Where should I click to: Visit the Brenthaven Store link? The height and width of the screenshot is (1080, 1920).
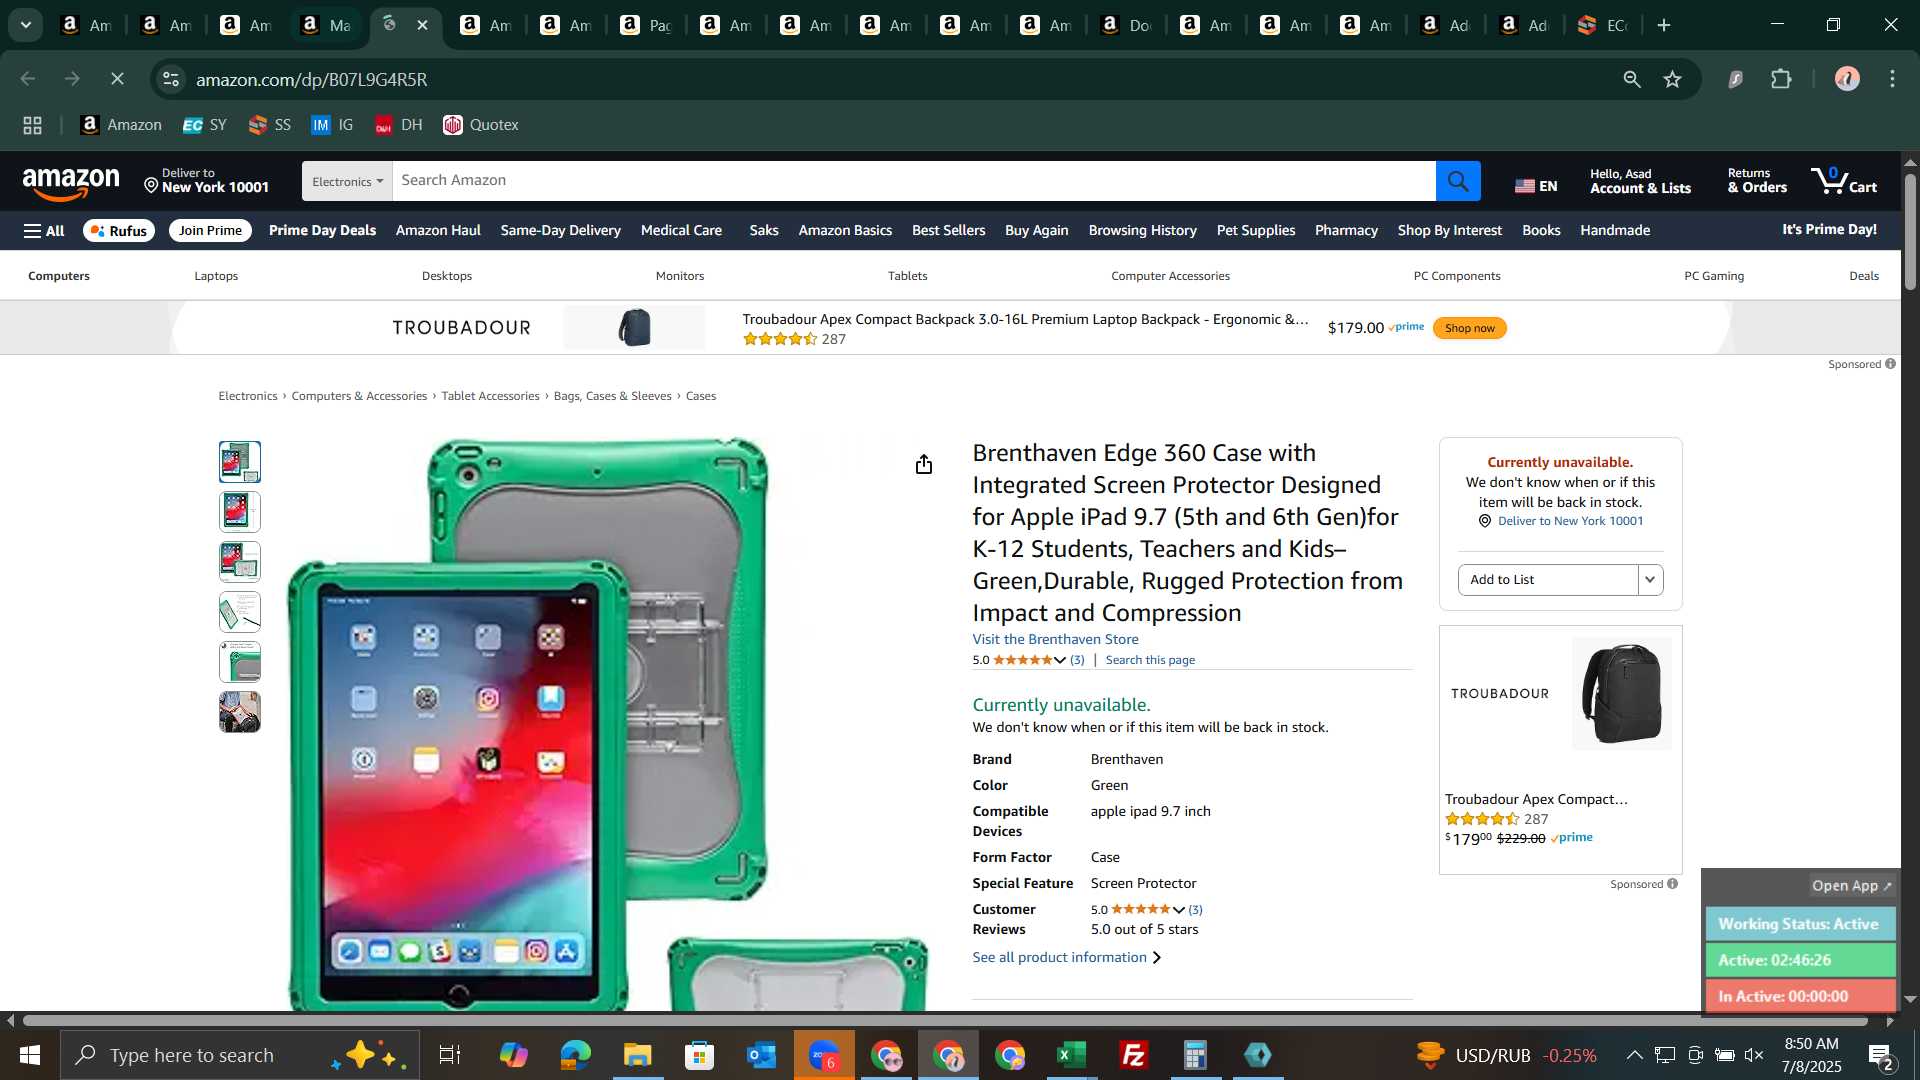click(1055, 639)
